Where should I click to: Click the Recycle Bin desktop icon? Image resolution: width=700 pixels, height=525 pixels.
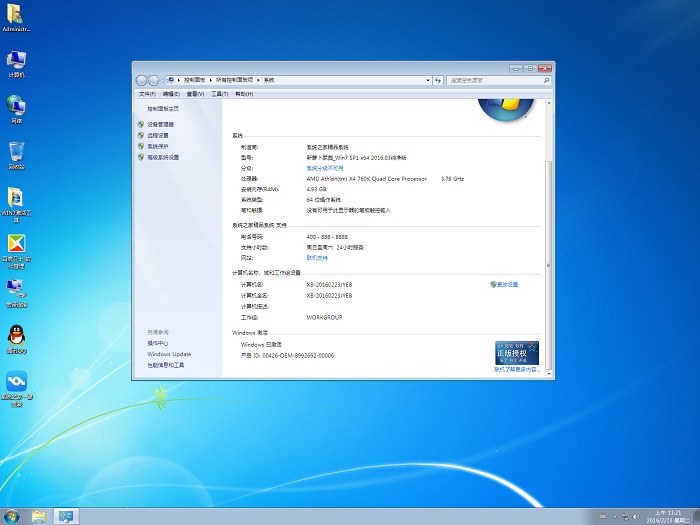[16, 152]
